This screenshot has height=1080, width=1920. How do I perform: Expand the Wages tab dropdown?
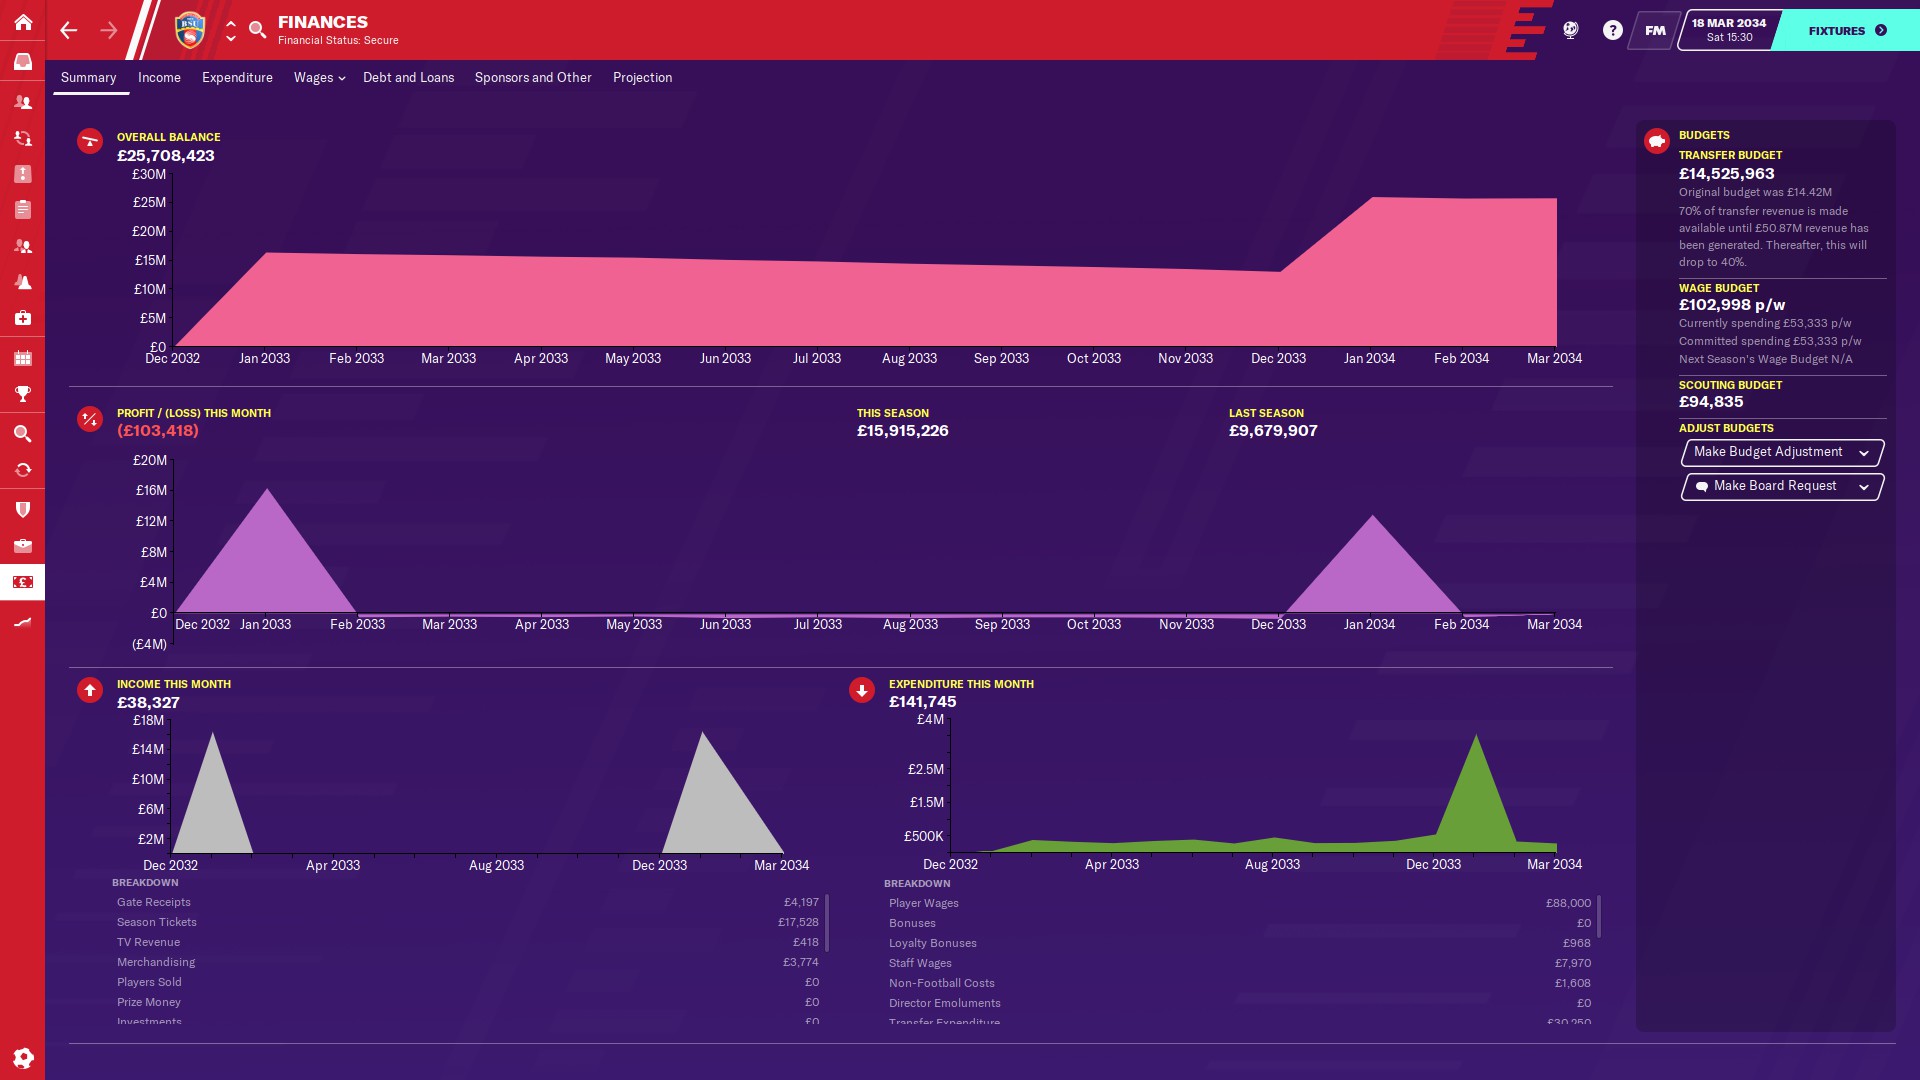point(319,77)
